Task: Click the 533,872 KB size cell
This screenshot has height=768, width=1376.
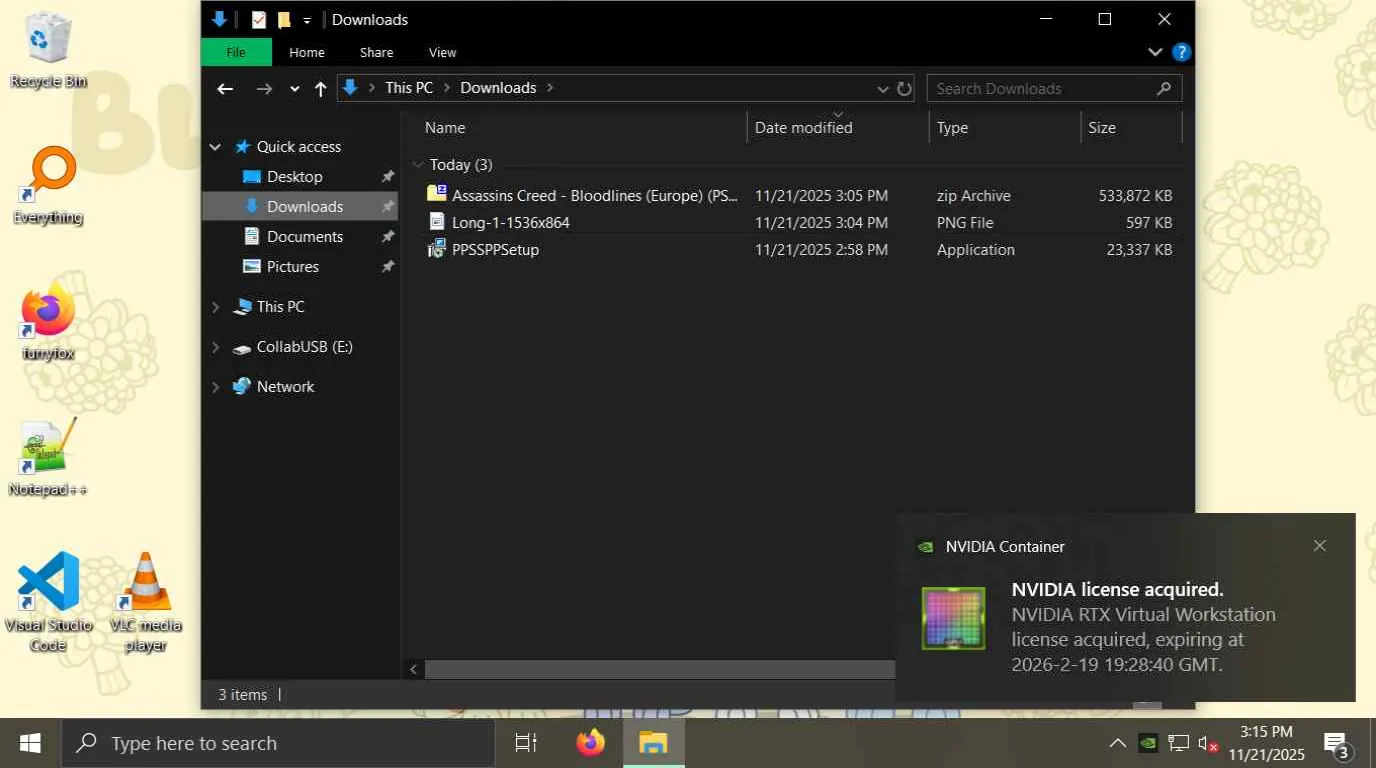Action: point(1135,196)
